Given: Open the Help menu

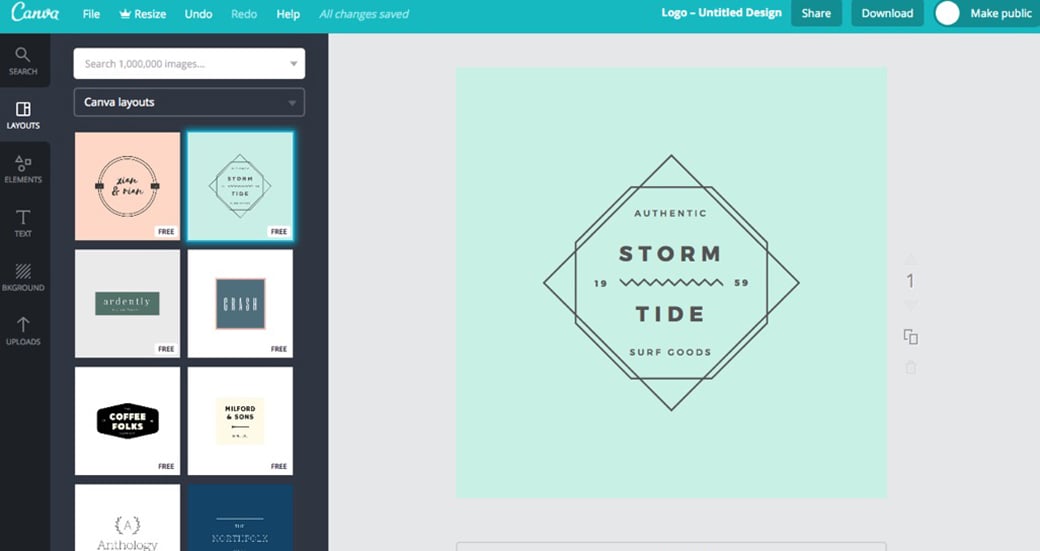Looking at the screenshot, I should point(288,14).
